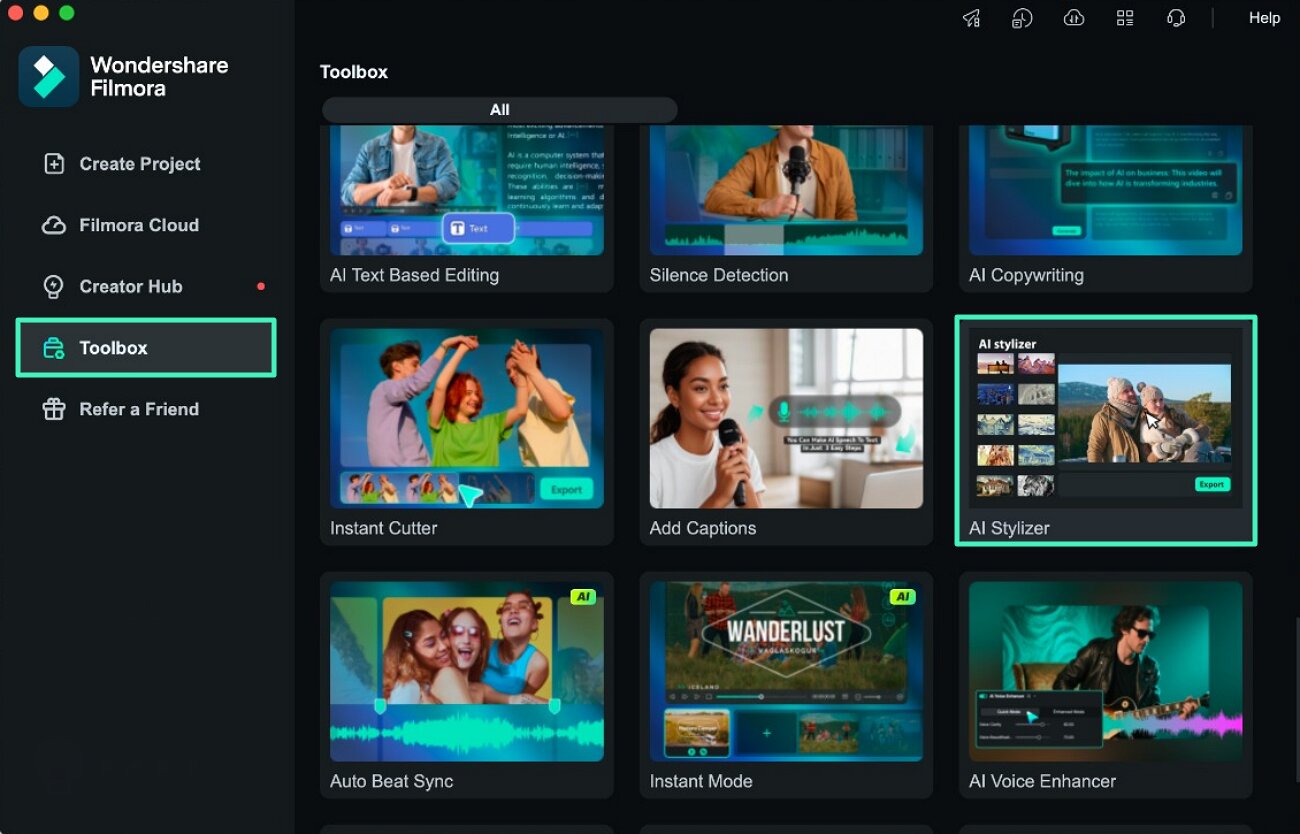This screenshot has width=1300, height=834.
Task: Open the grid apps icon in the top bar
Action: point(1125,18)
